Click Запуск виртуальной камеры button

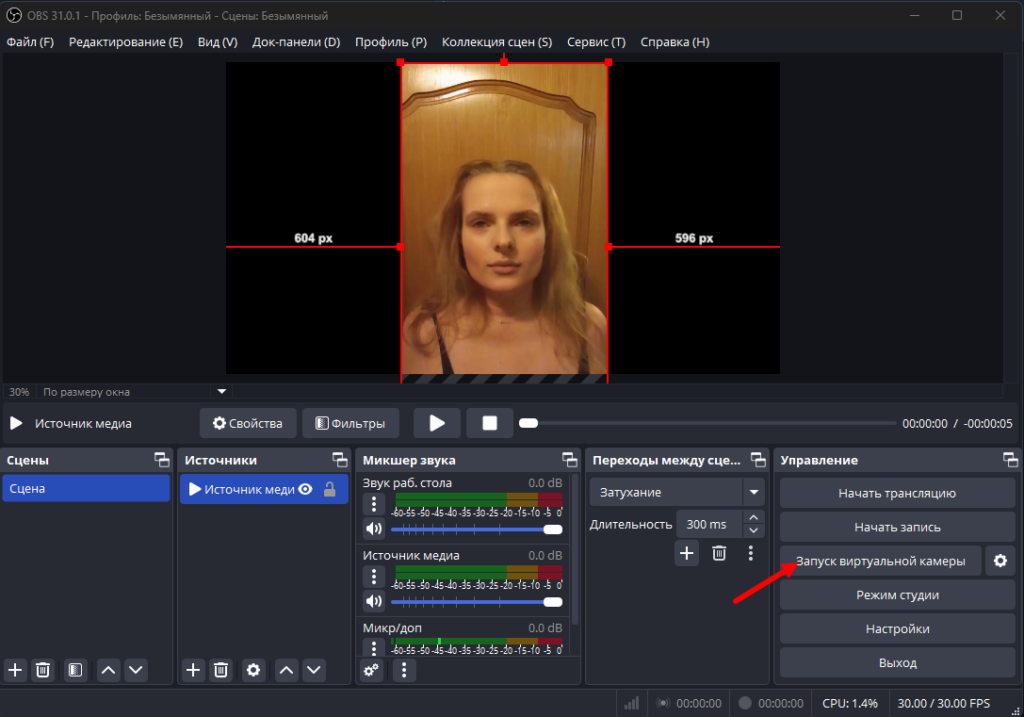(881, 561)
